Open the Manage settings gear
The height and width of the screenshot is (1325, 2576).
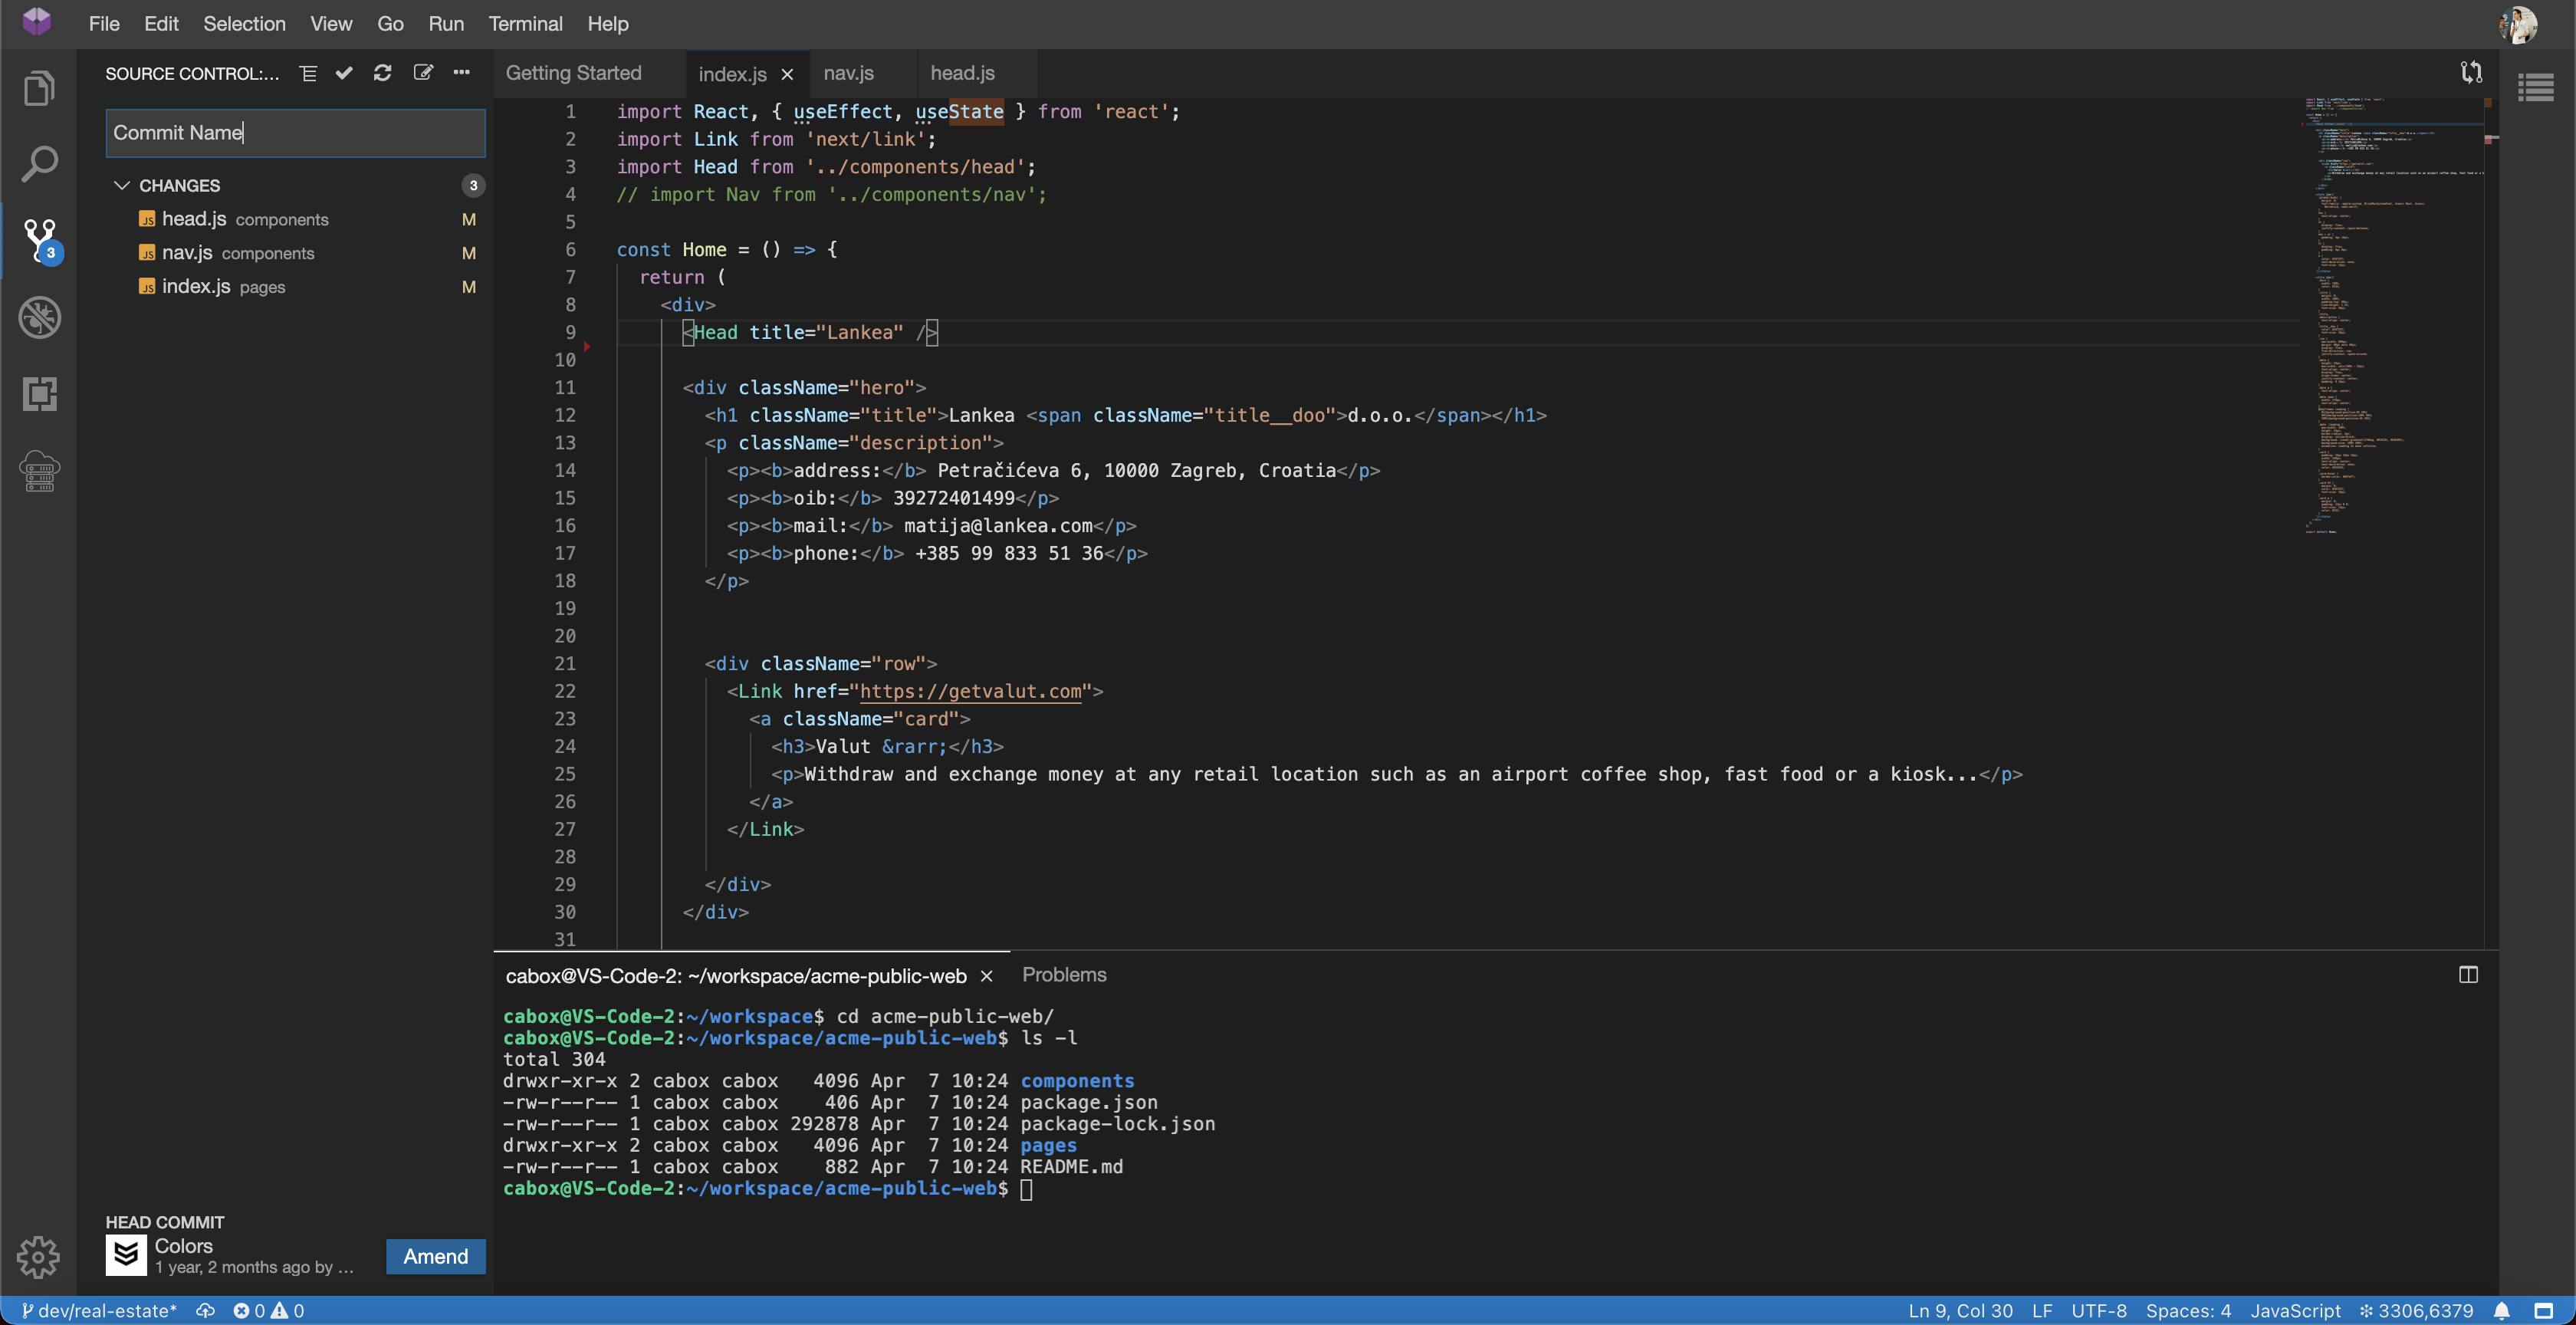click(39, 1256)
